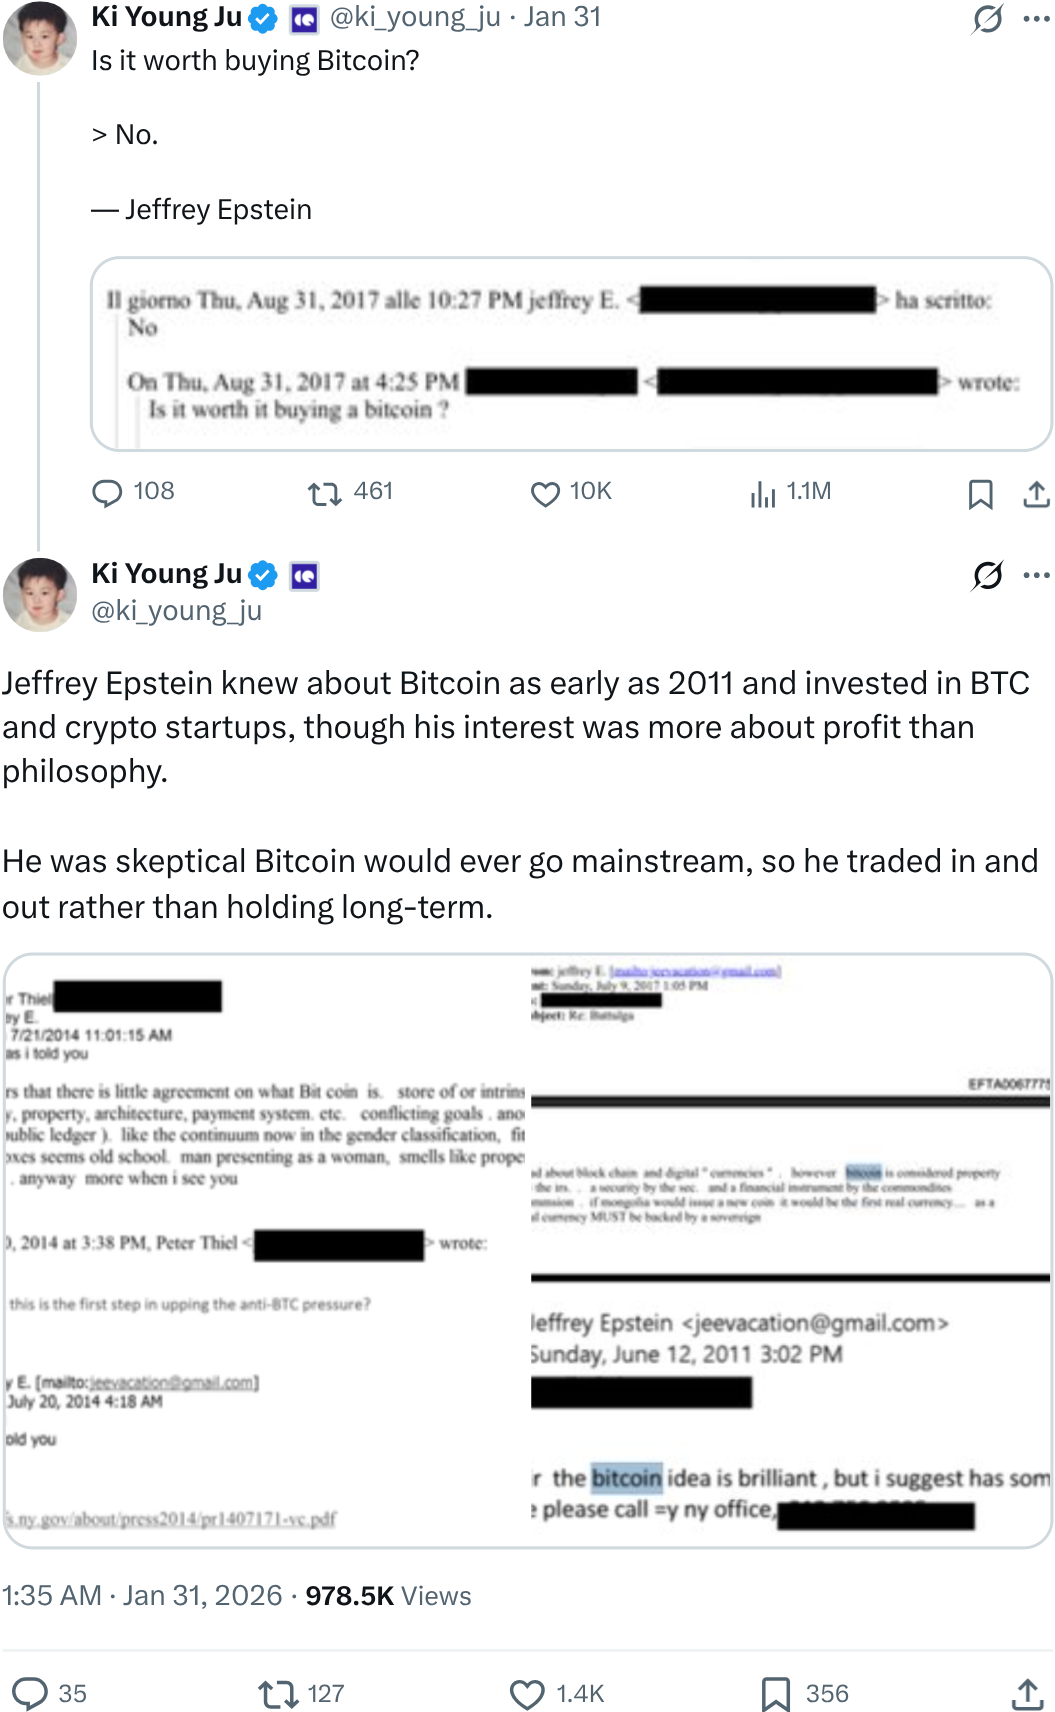Viewport: 1055px width, 1712px height.
Task: Open more options on first tweet
Action: click(1036, 19)
